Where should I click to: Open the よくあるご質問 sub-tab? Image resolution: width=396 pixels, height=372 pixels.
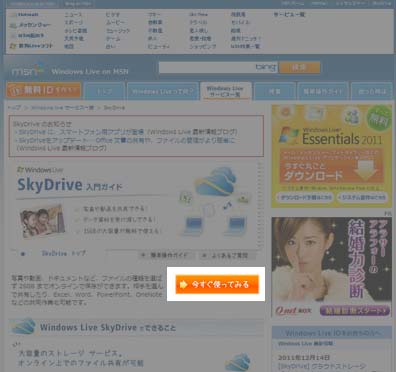228,256
